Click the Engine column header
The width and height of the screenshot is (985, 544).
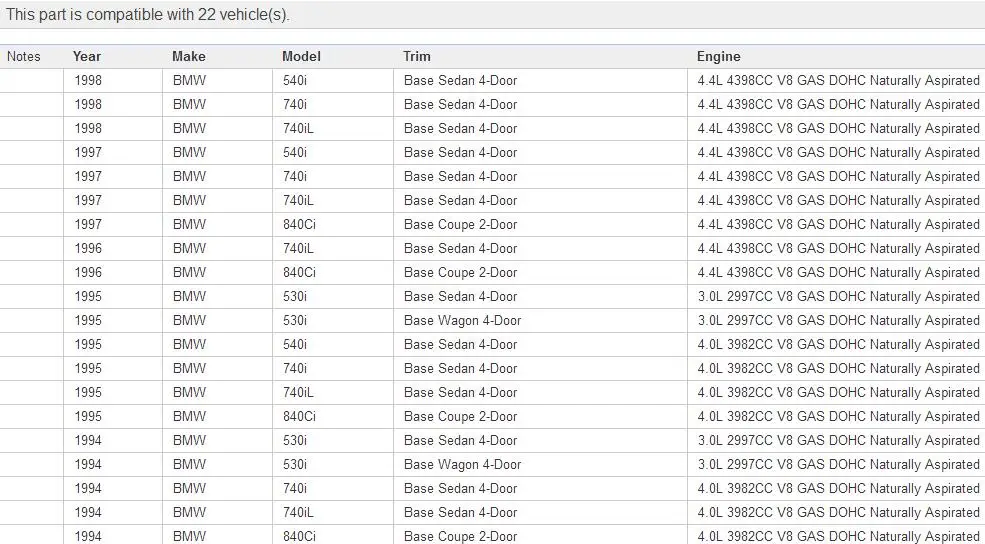tap(719, 57)
